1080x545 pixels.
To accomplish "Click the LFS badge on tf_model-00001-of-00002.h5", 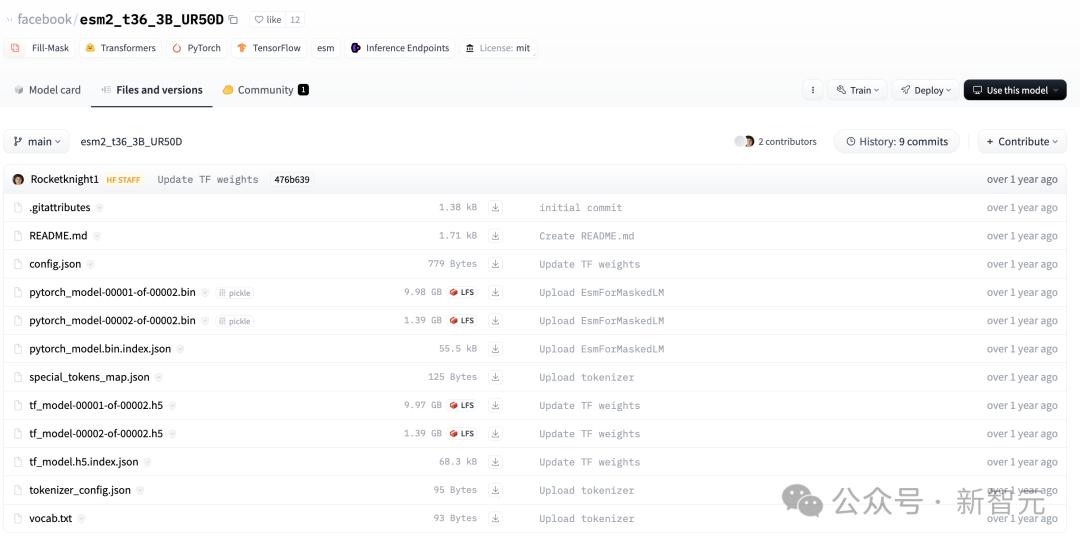I will tap(462, 405).
